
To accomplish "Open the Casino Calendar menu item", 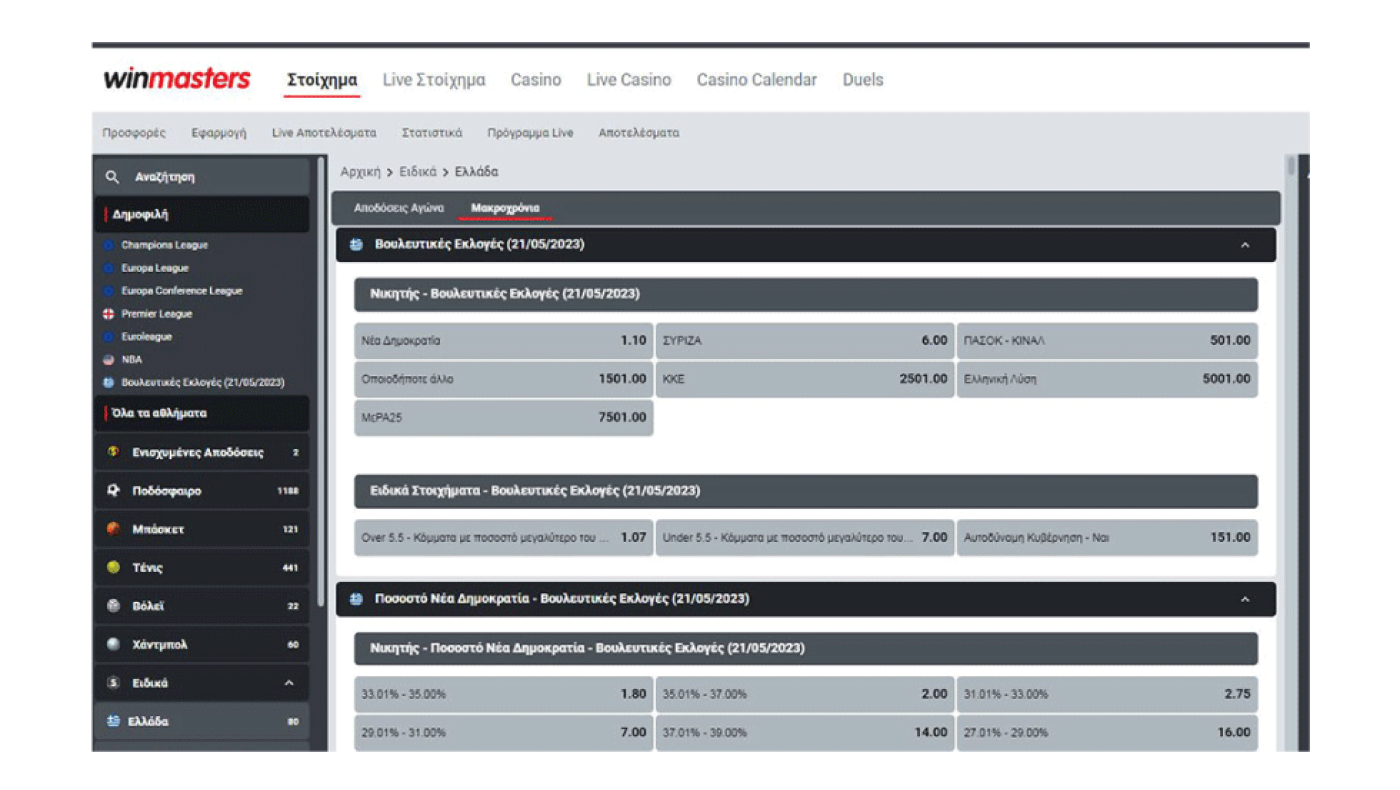I will (x=756, y=80).
